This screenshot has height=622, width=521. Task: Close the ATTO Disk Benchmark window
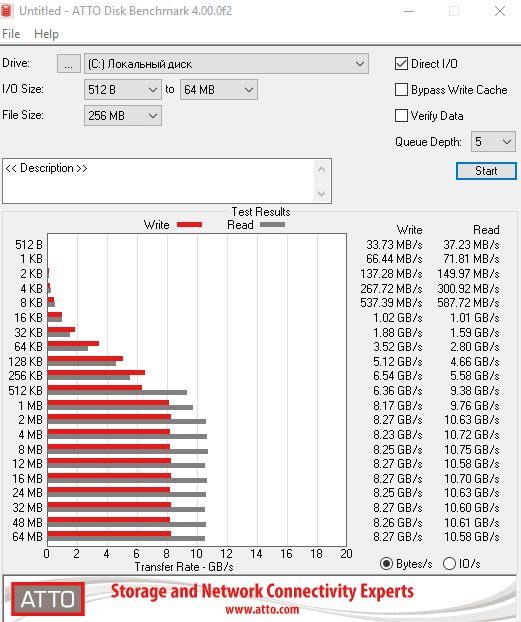[x=500, y=11]
